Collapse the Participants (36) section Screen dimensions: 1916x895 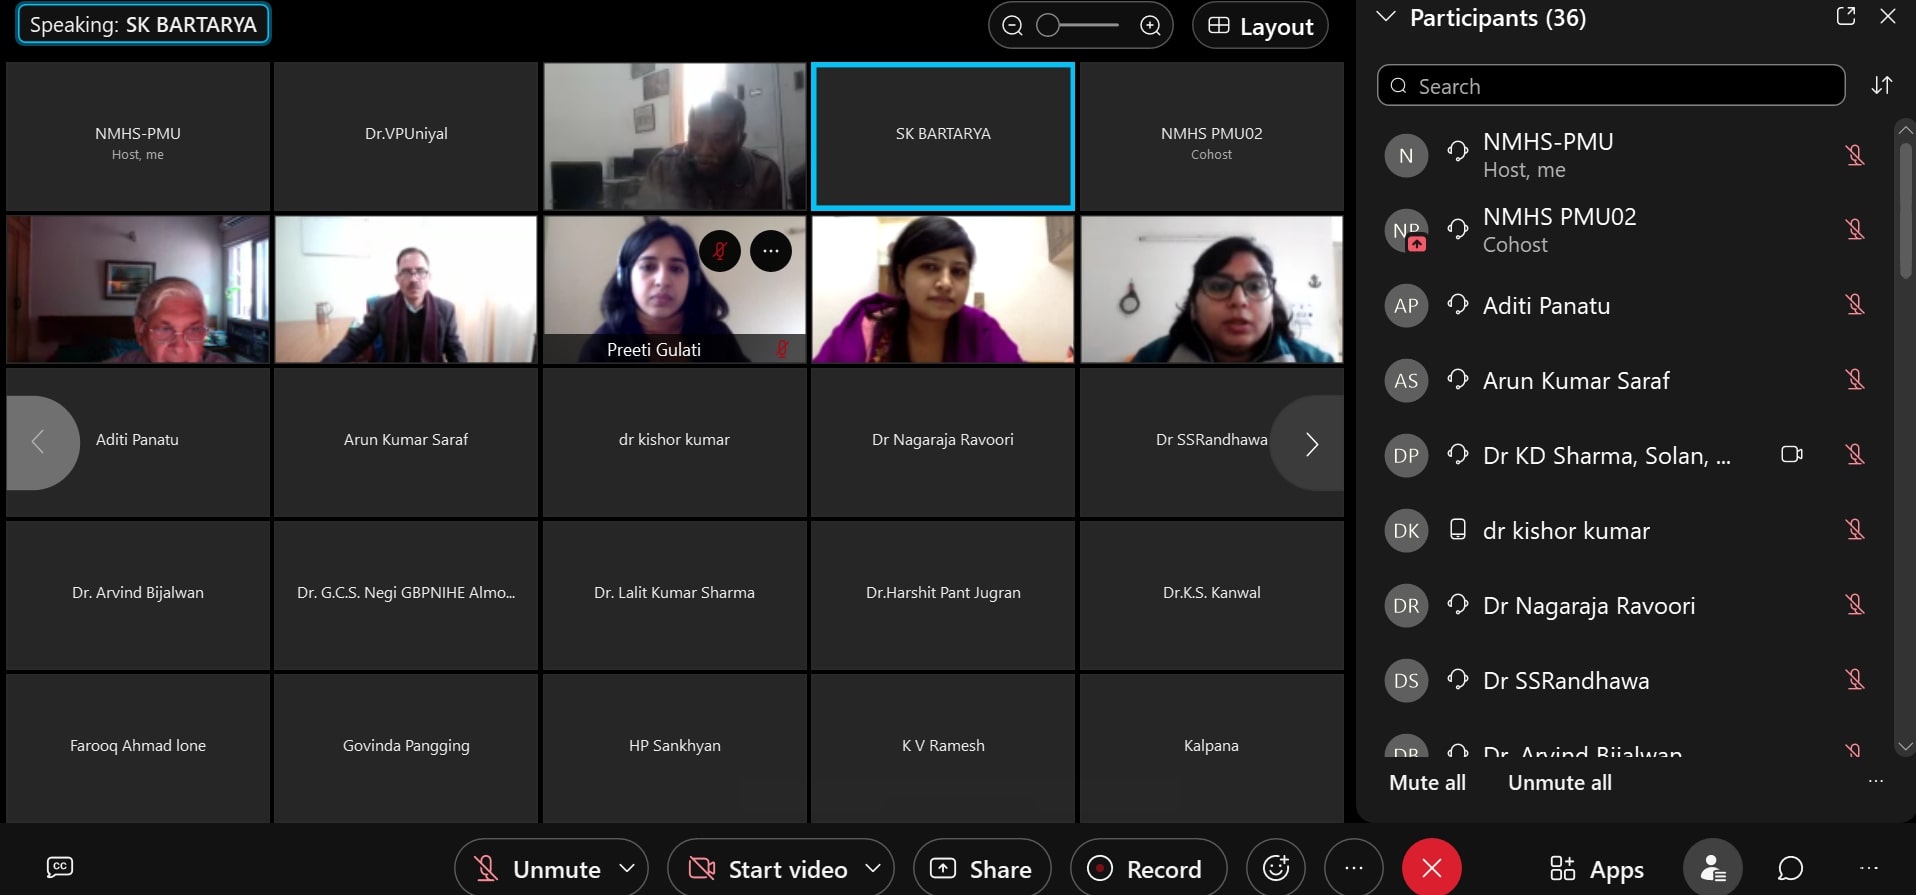(1386, 17)
